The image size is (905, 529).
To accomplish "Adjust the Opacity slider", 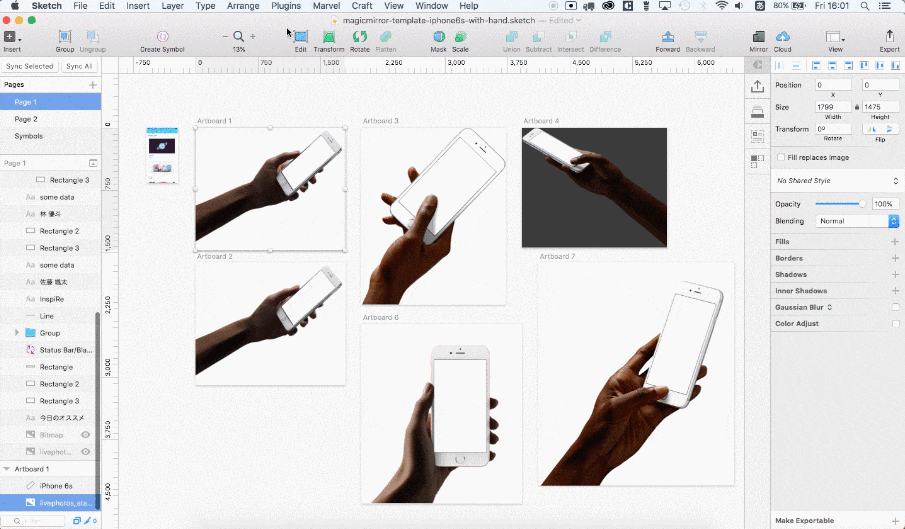I will point(840,204).
